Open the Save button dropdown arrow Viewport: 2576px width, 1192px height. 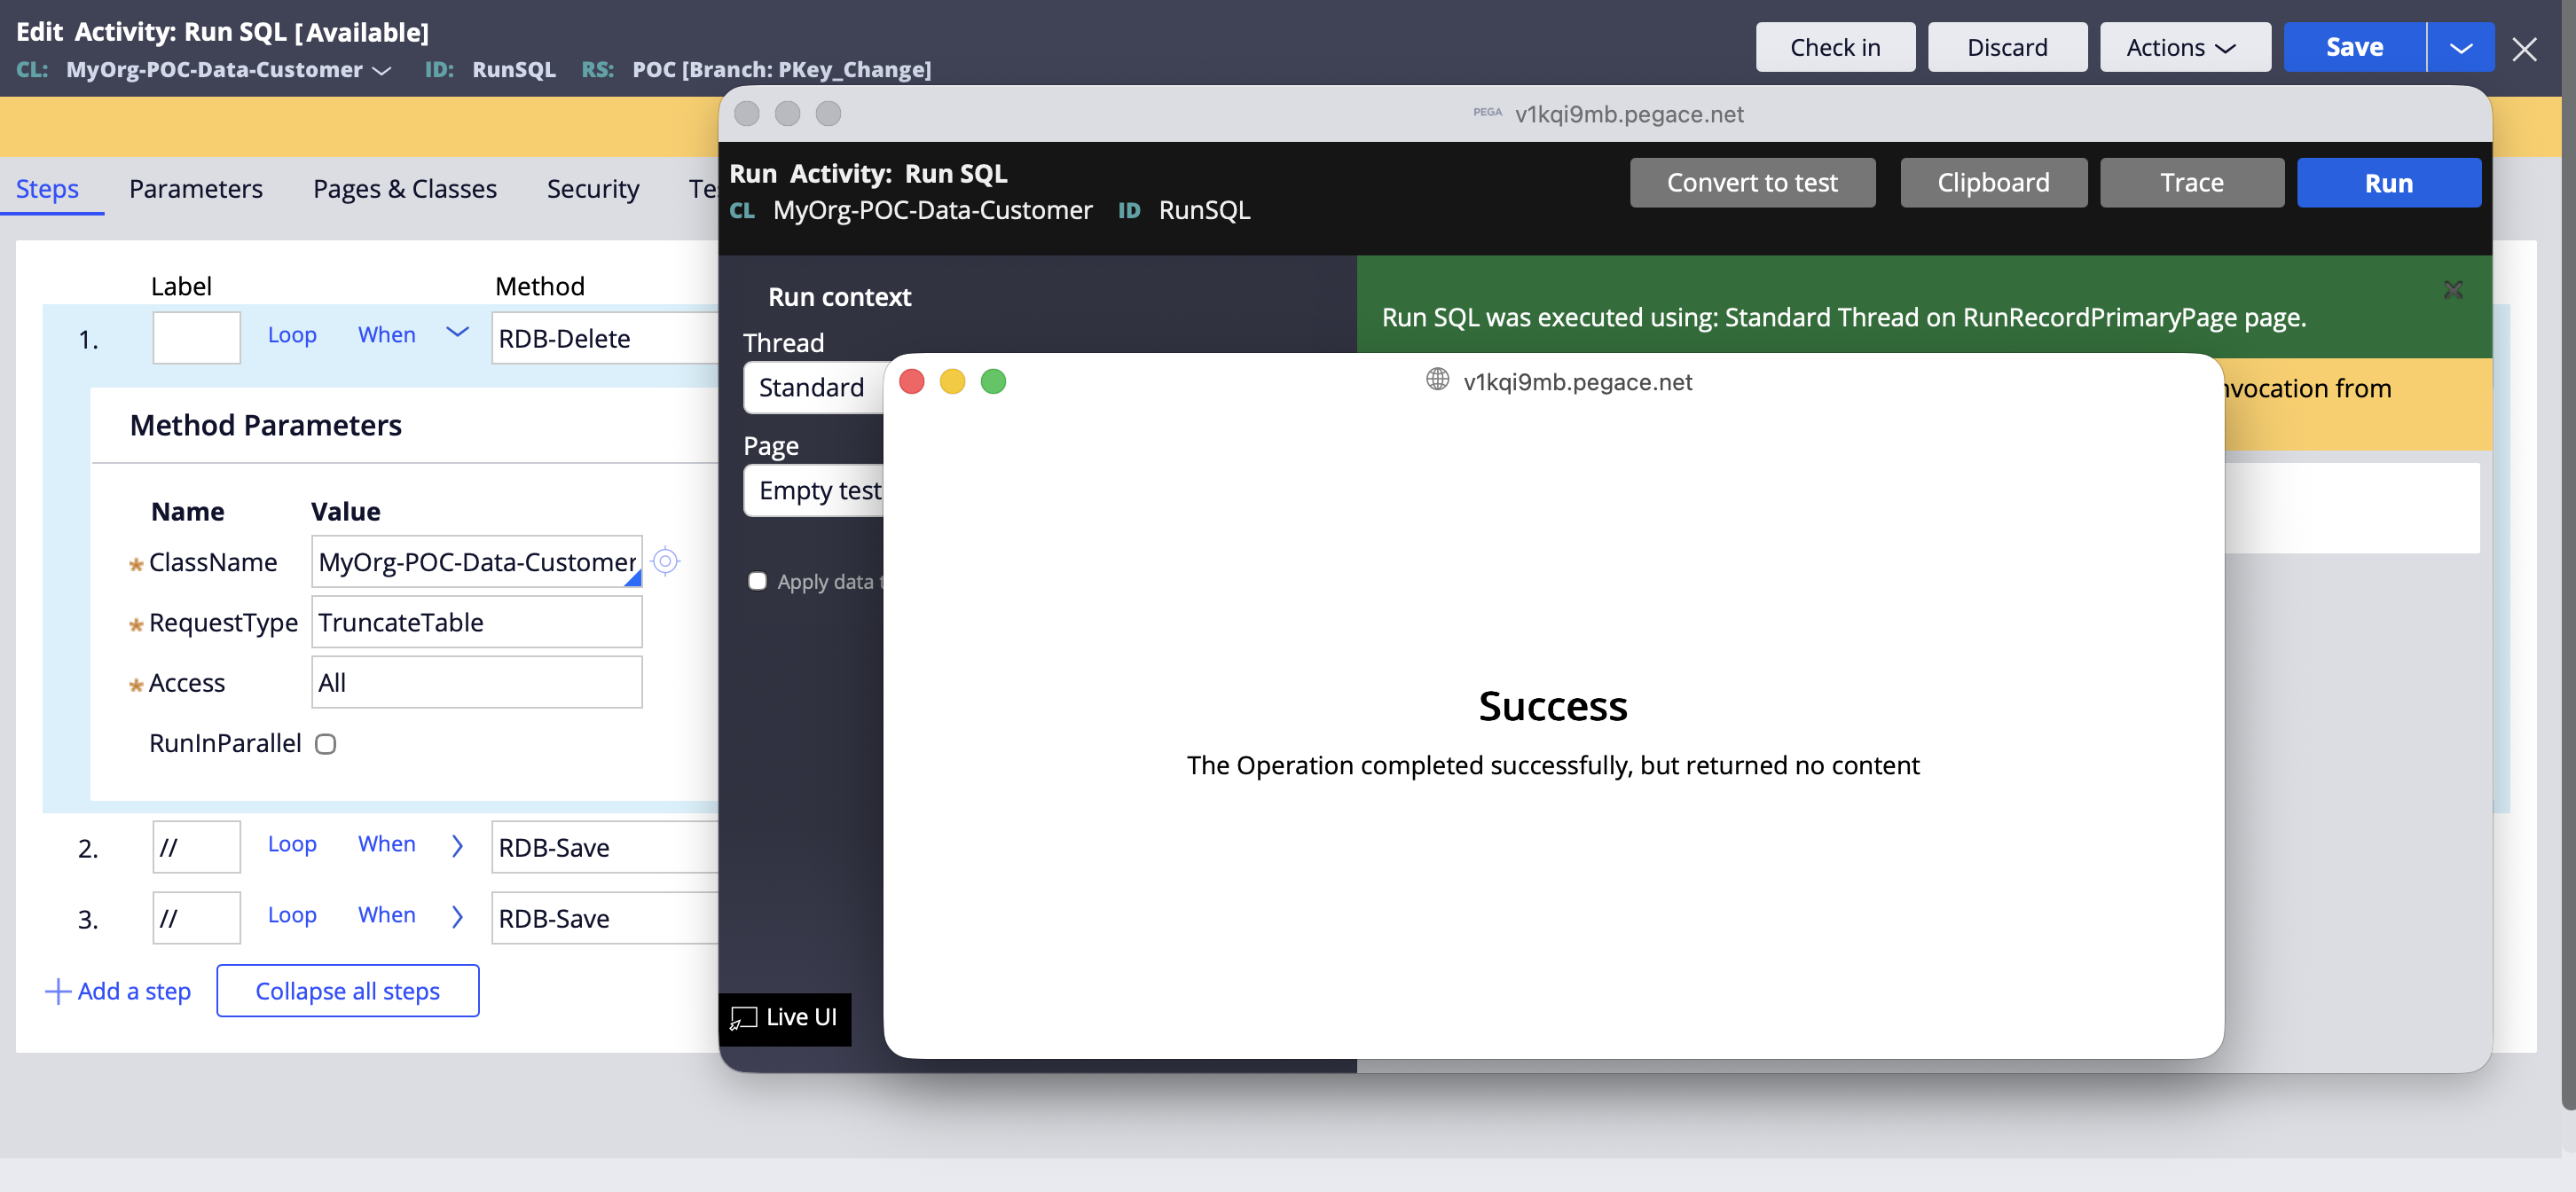point(2460,48)
